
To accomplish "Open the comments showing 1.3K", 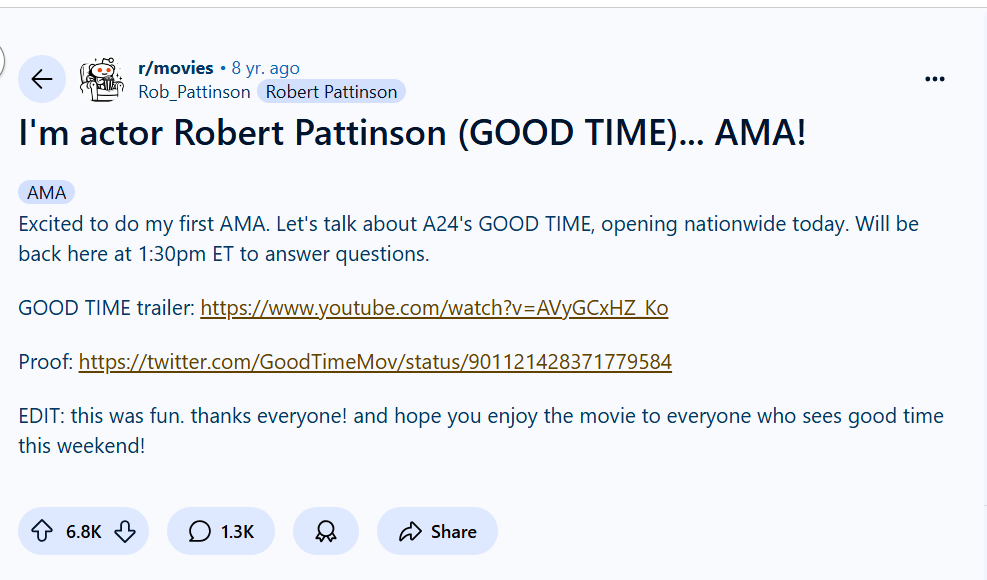I will point(221,531).
